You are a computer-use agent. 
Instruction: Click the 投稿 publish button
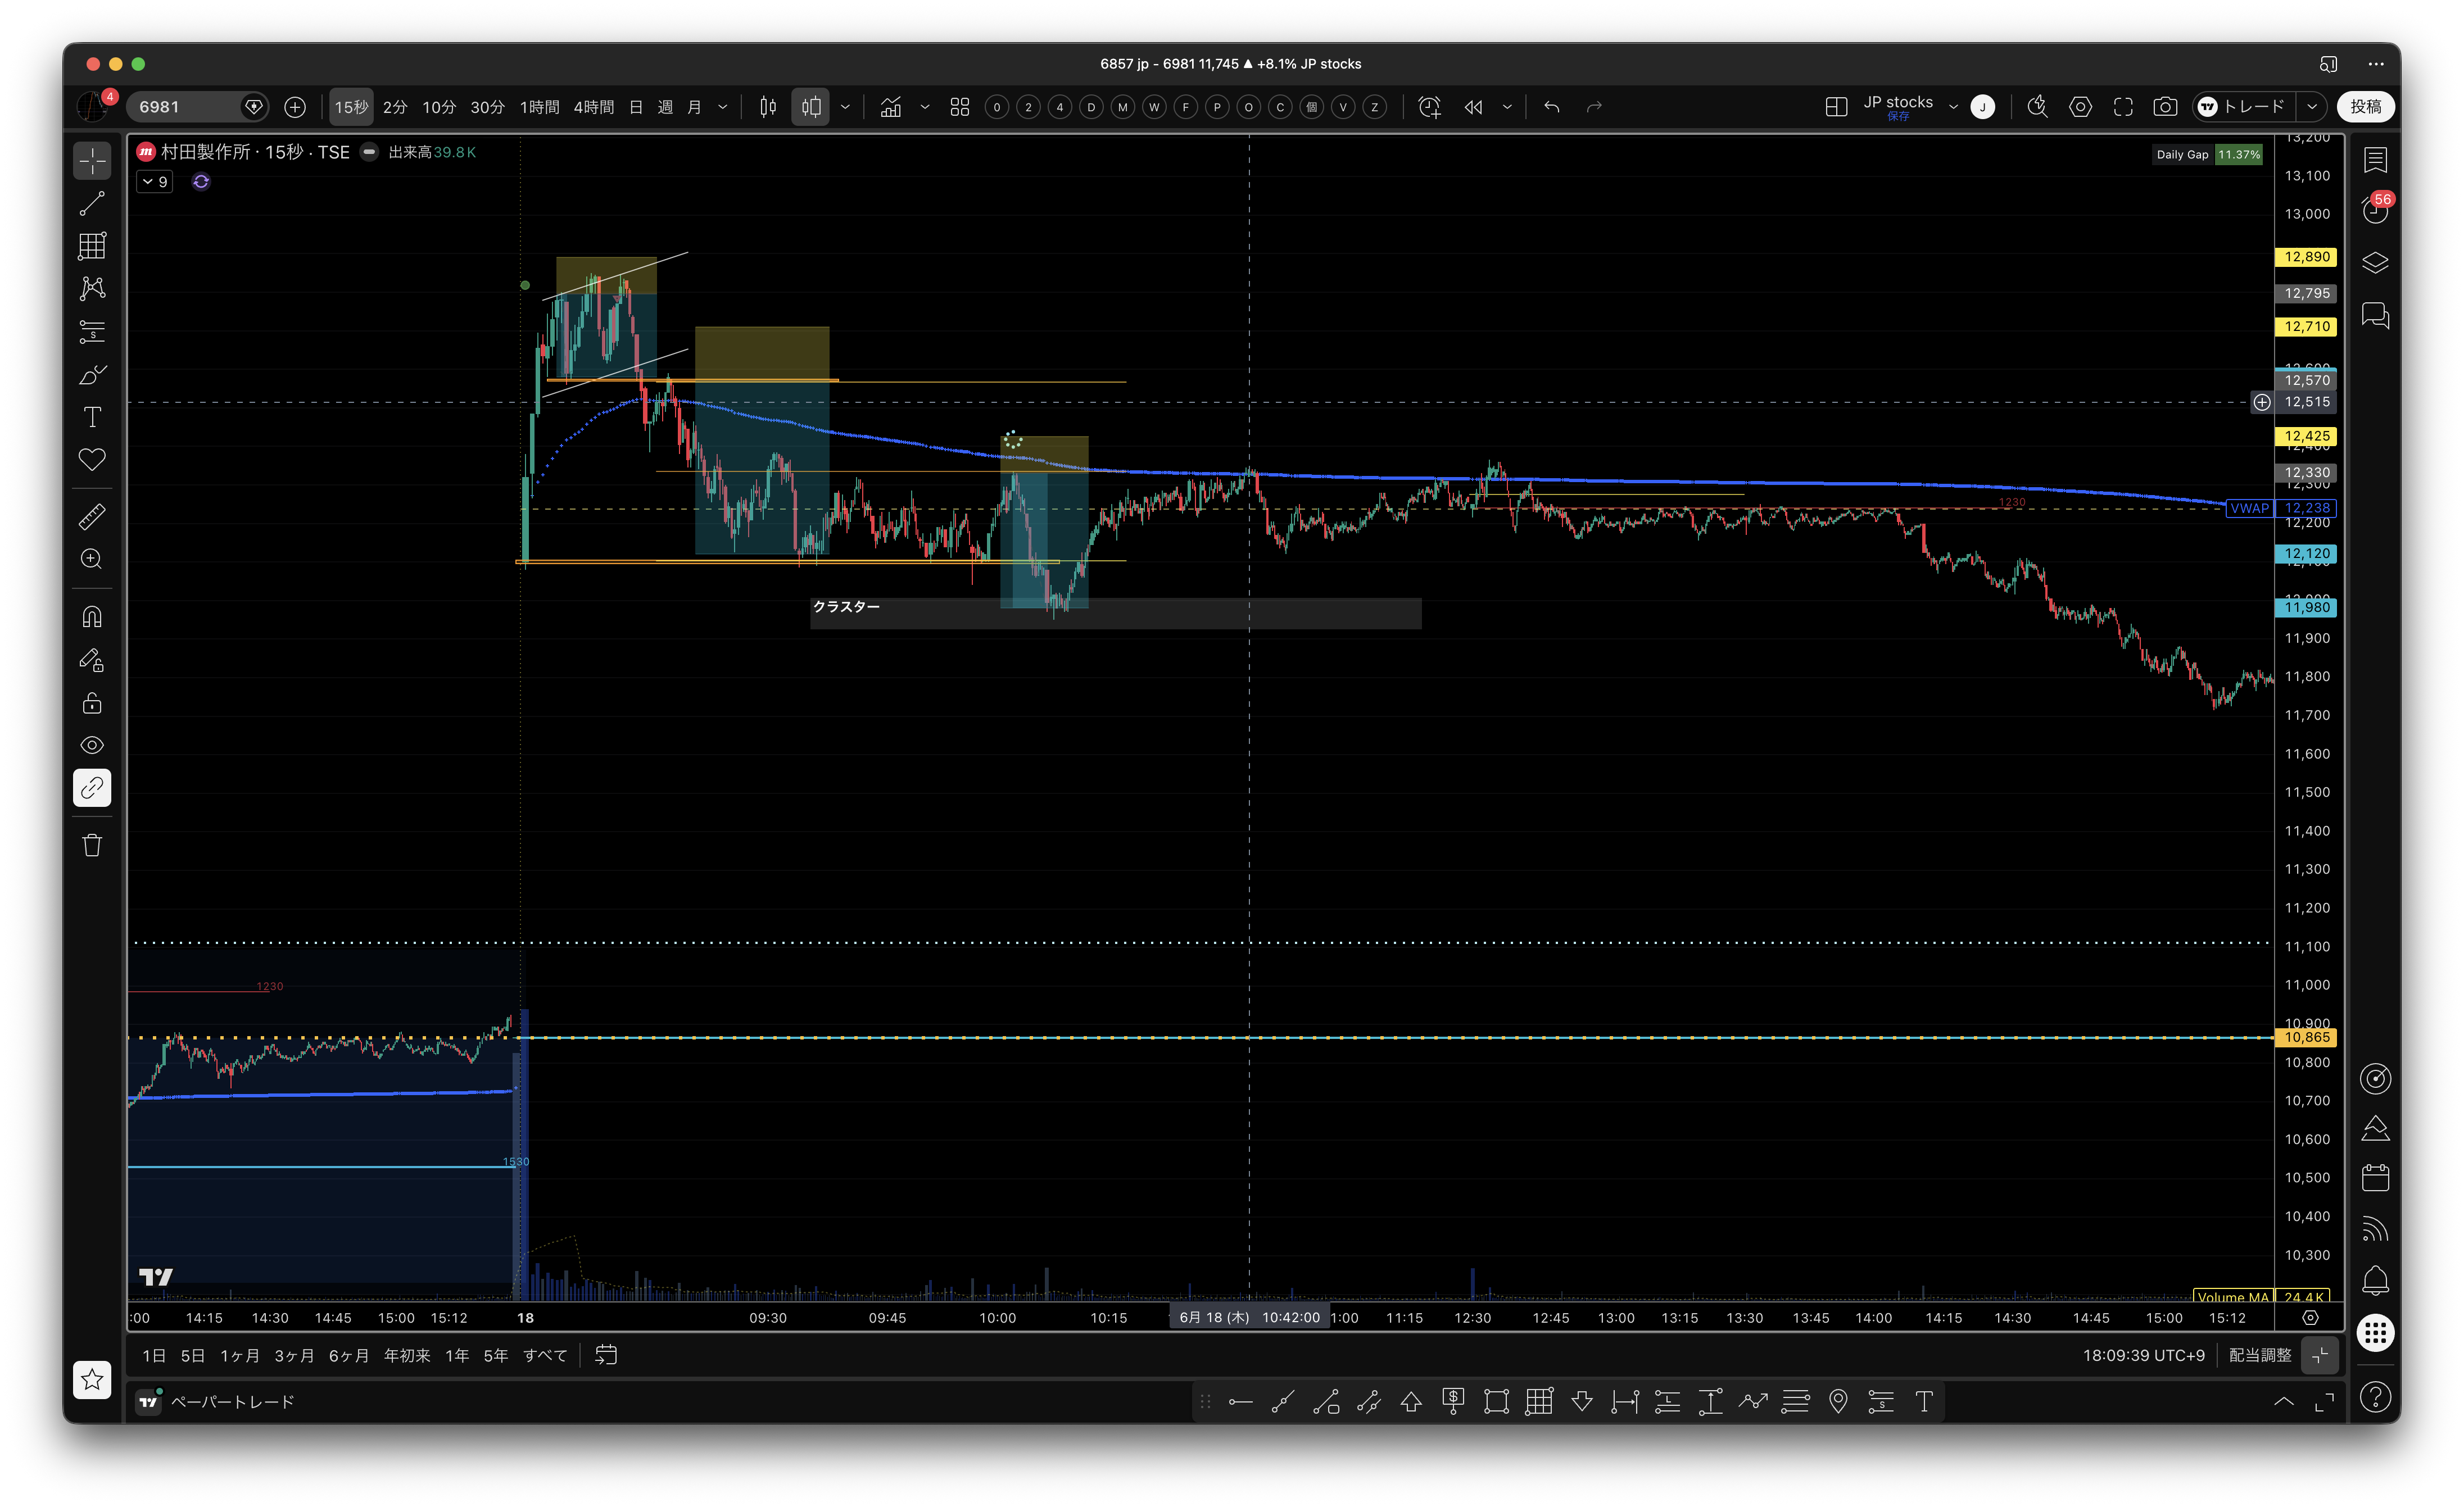(2366, 107)
